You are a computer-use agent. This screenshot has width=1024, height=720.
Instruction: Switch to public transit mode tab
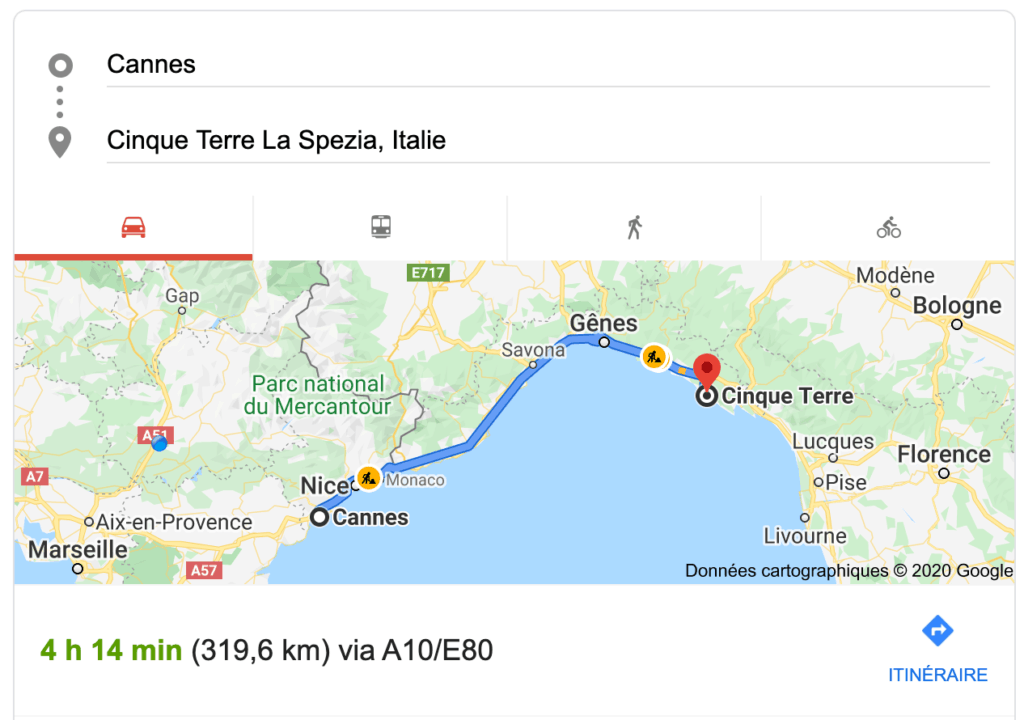click(x=381, y=228)
